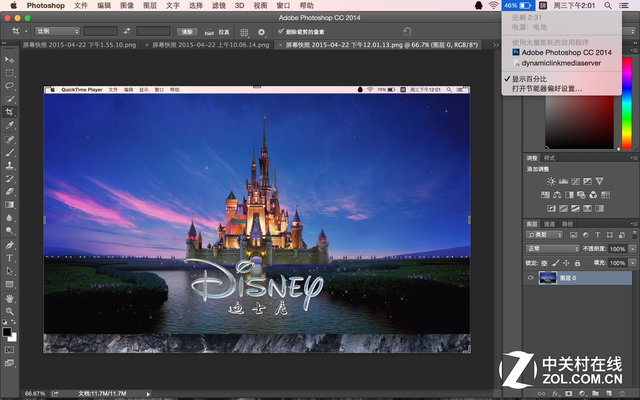This screenshot has height=400, width=640.
Task: Add Levels adjustment layer
Action: (563, 182)
